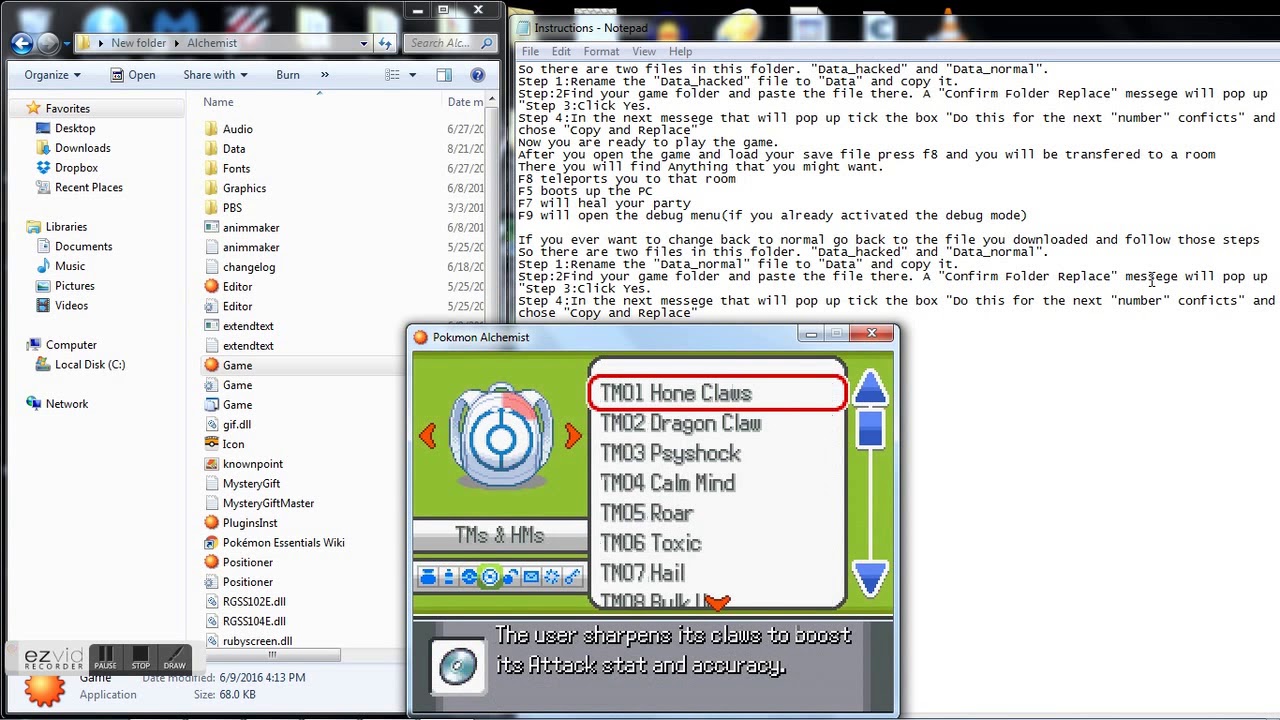Click the ezvid Draw button
1280x720 pixels.
pos(174,658)
